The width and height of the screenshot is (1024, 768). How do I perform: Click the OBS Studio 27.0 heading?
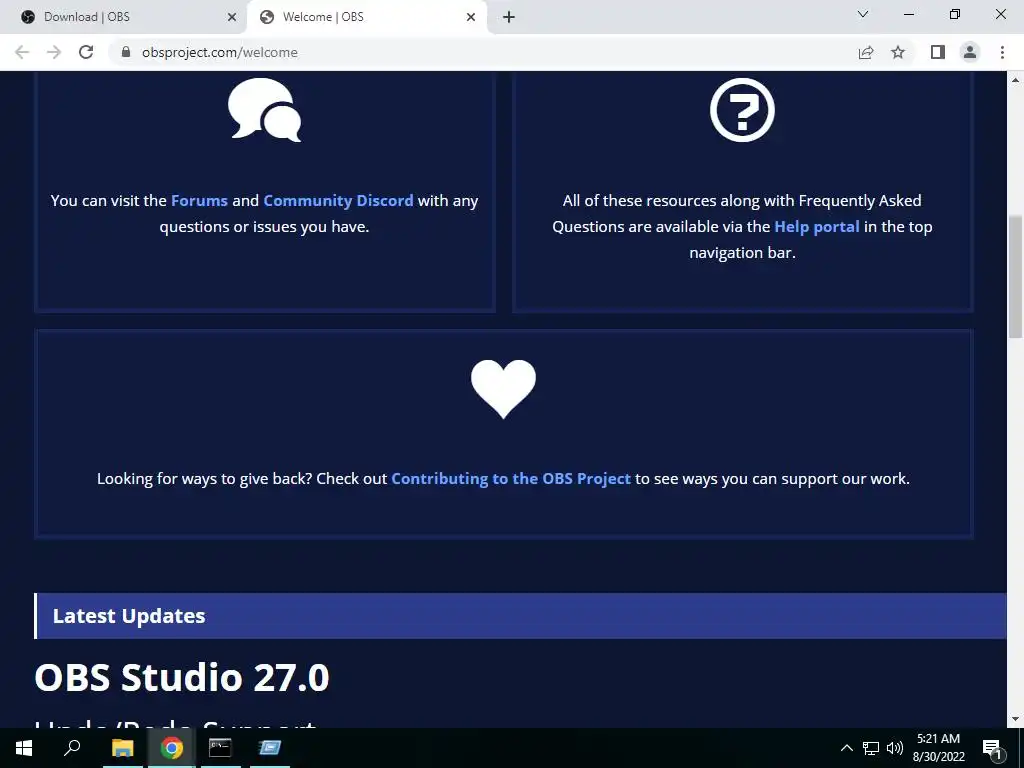pyautogui.click(x=182, y=677)
